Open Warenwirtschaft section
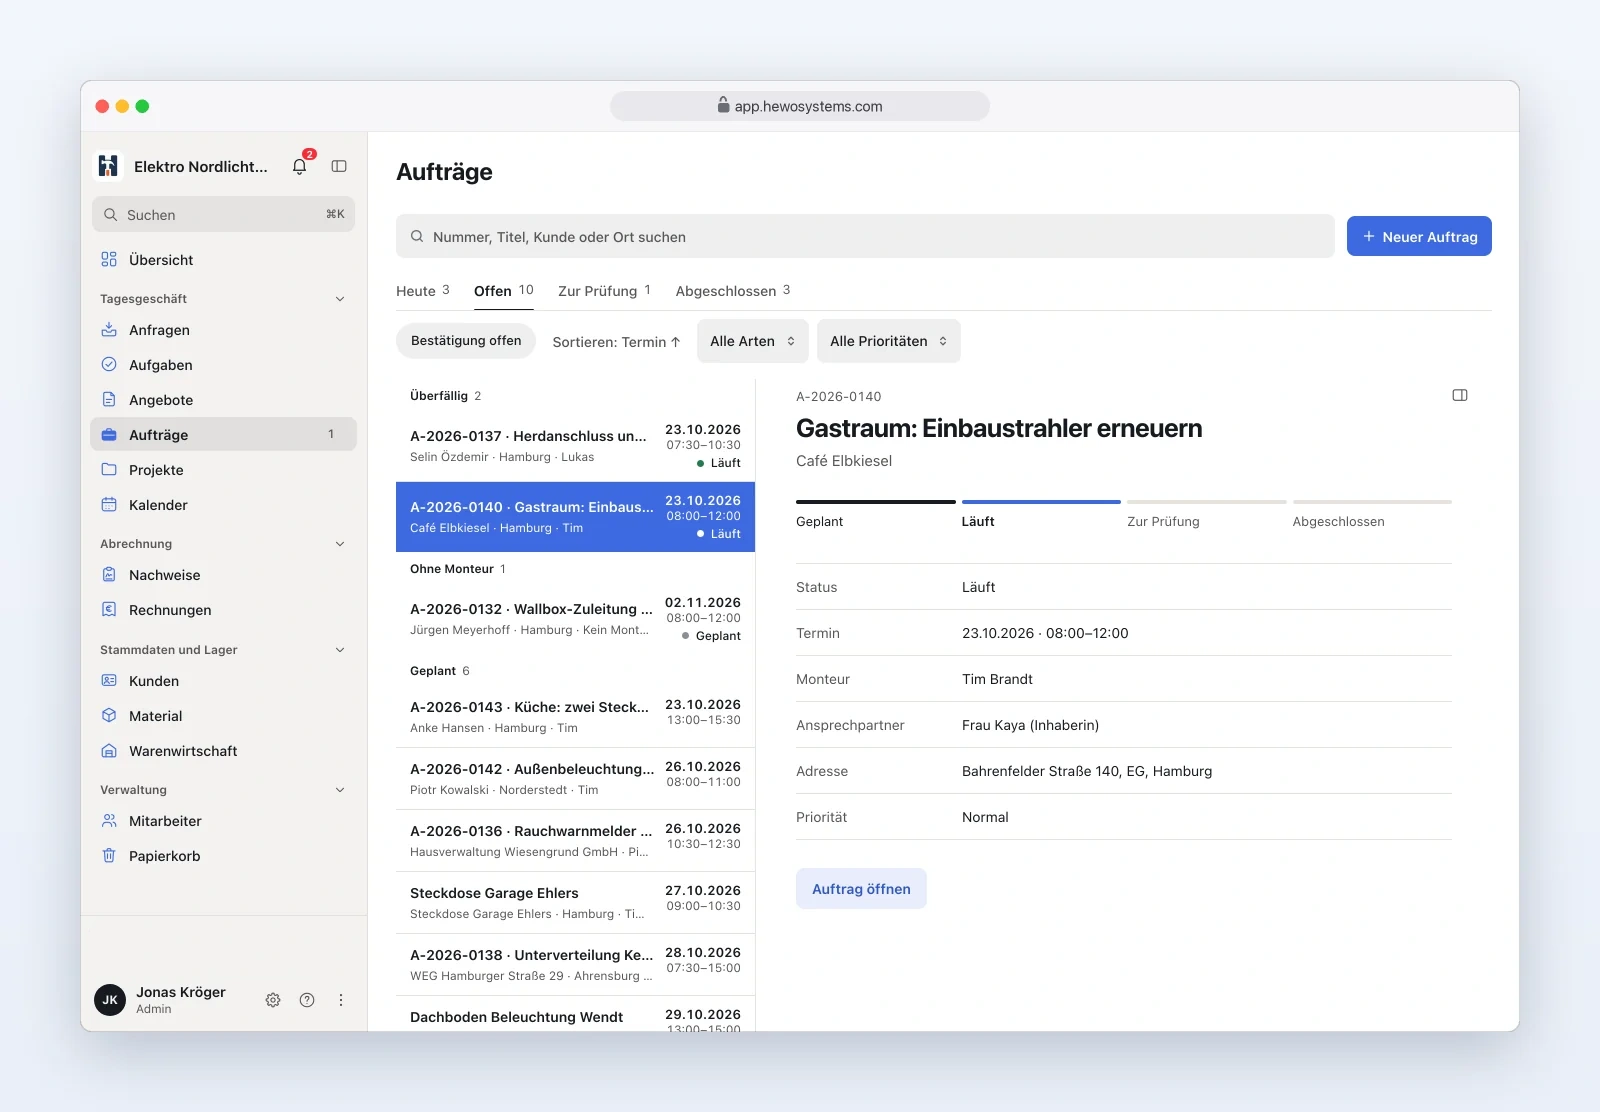Viewport: 1600px width, 1112px height. [224, 751]
